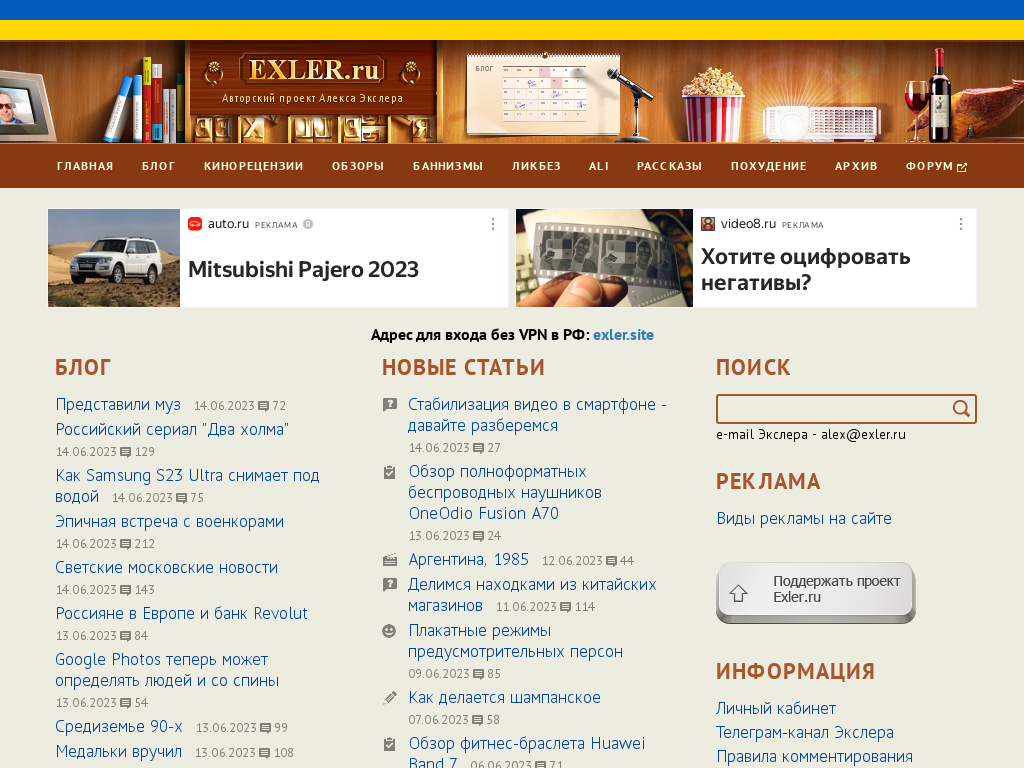Open article Аргентина, 1985

pyautogui.click(x=468, y=560)
